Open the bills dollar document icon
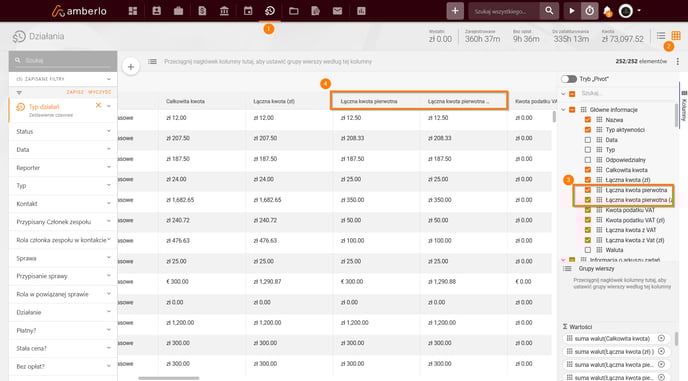 [202, 11]
